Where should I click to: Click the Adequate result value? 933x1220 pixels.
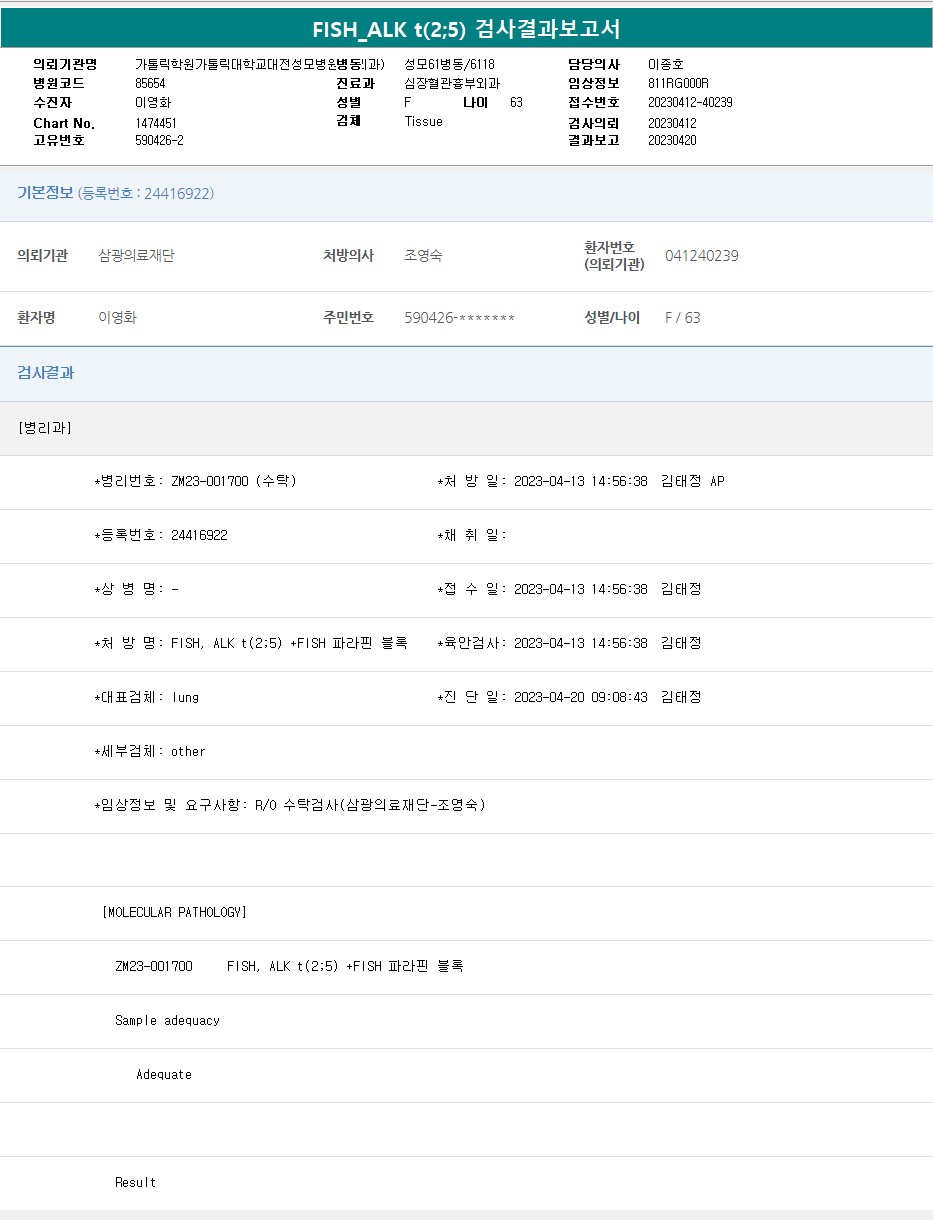coord(164,1074)
